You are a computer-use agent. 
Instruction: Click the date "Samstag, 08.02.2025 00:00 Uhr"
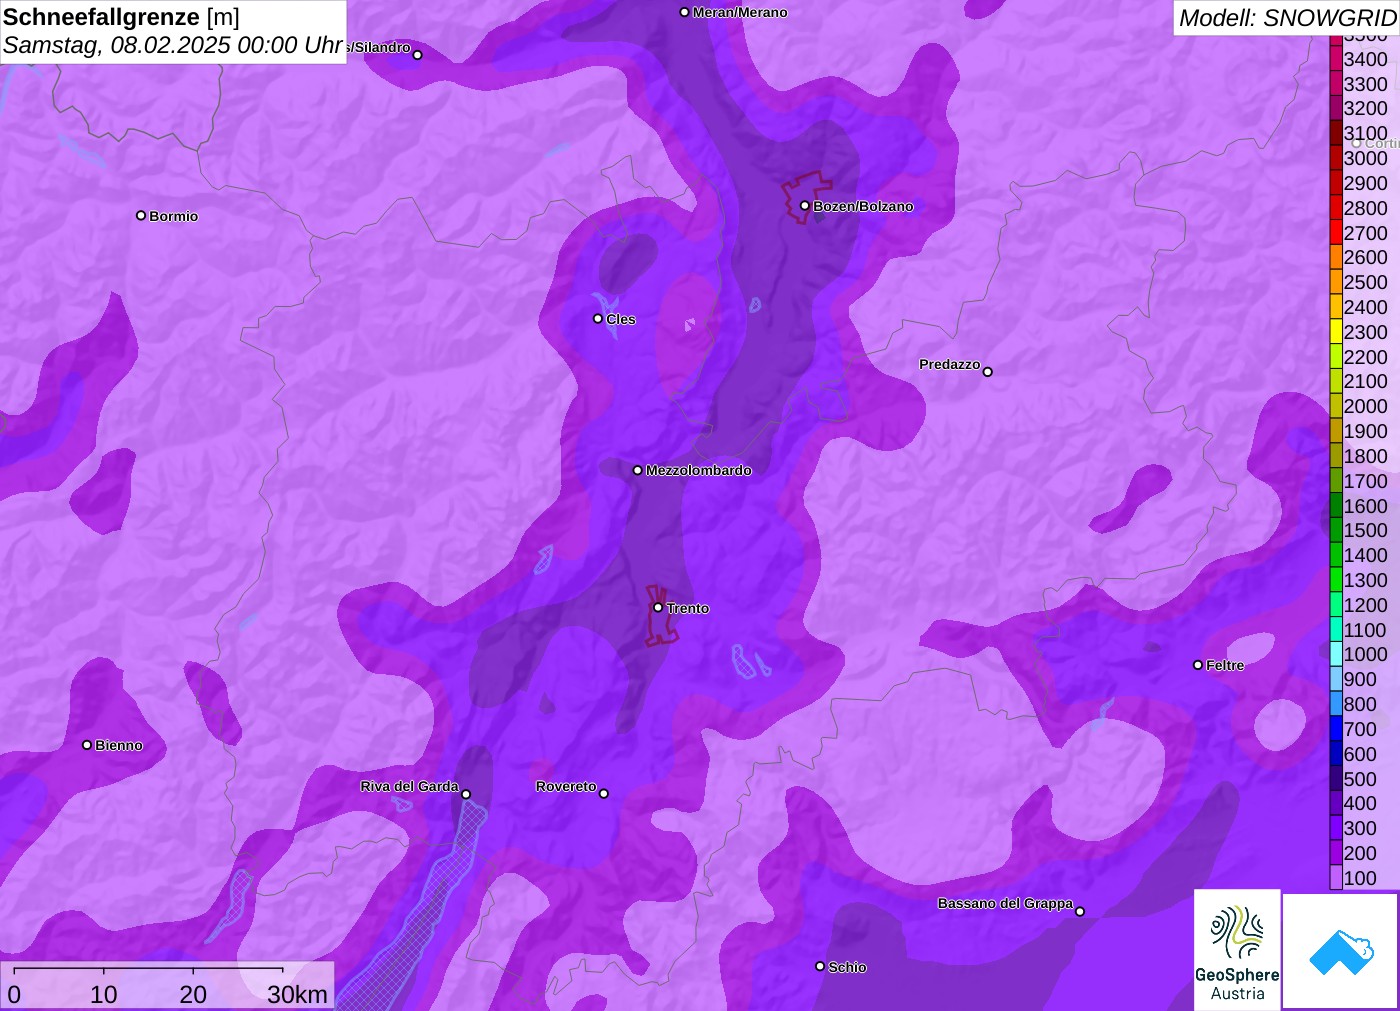click(x=173, y=45)
